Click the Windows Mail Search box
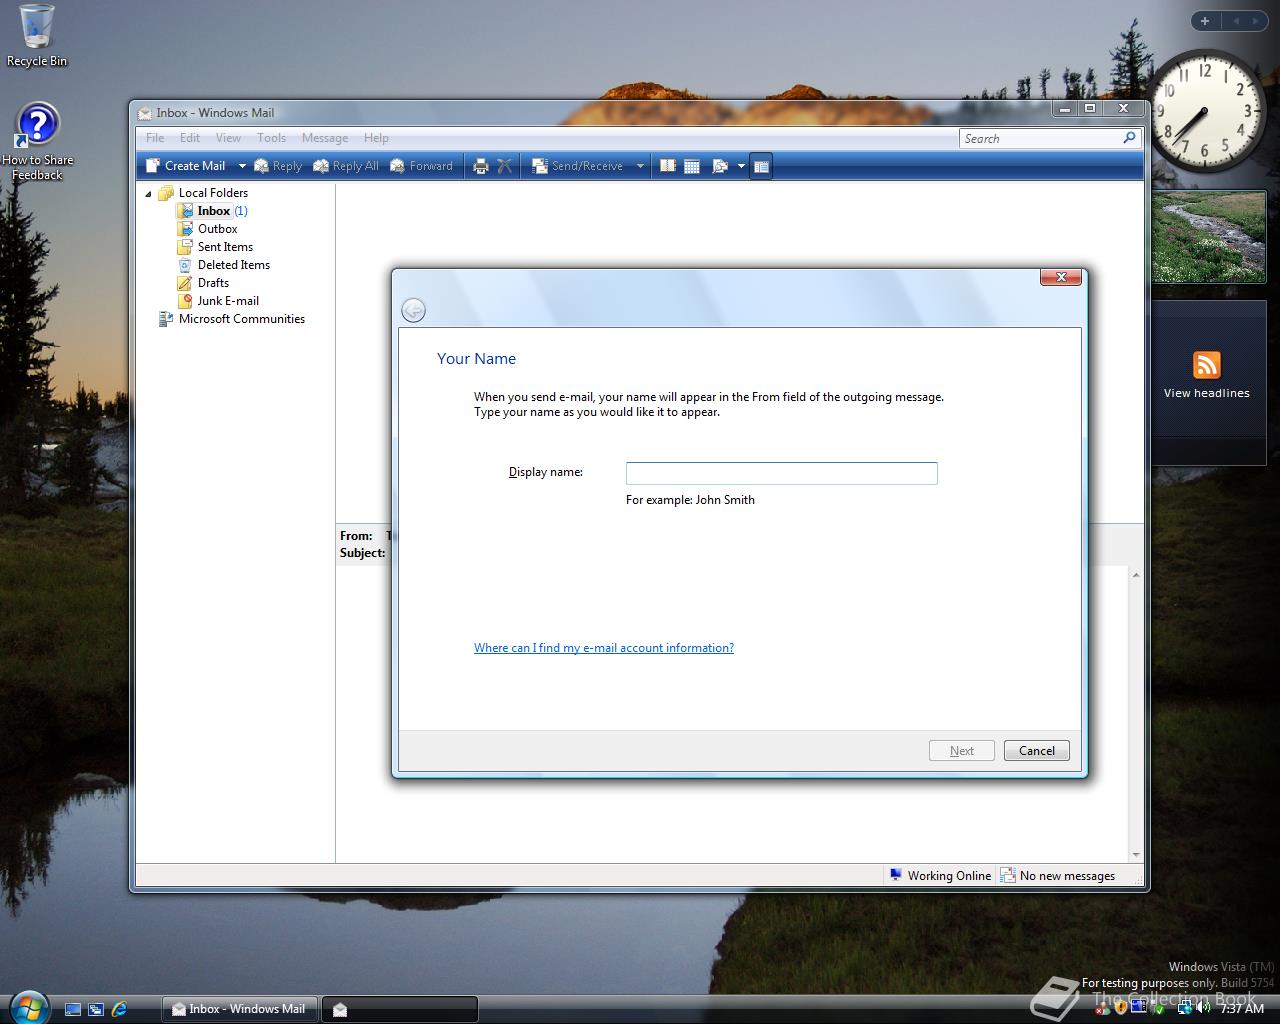This screenshot has width=1280, height=1024. (x=1040, y=138)
